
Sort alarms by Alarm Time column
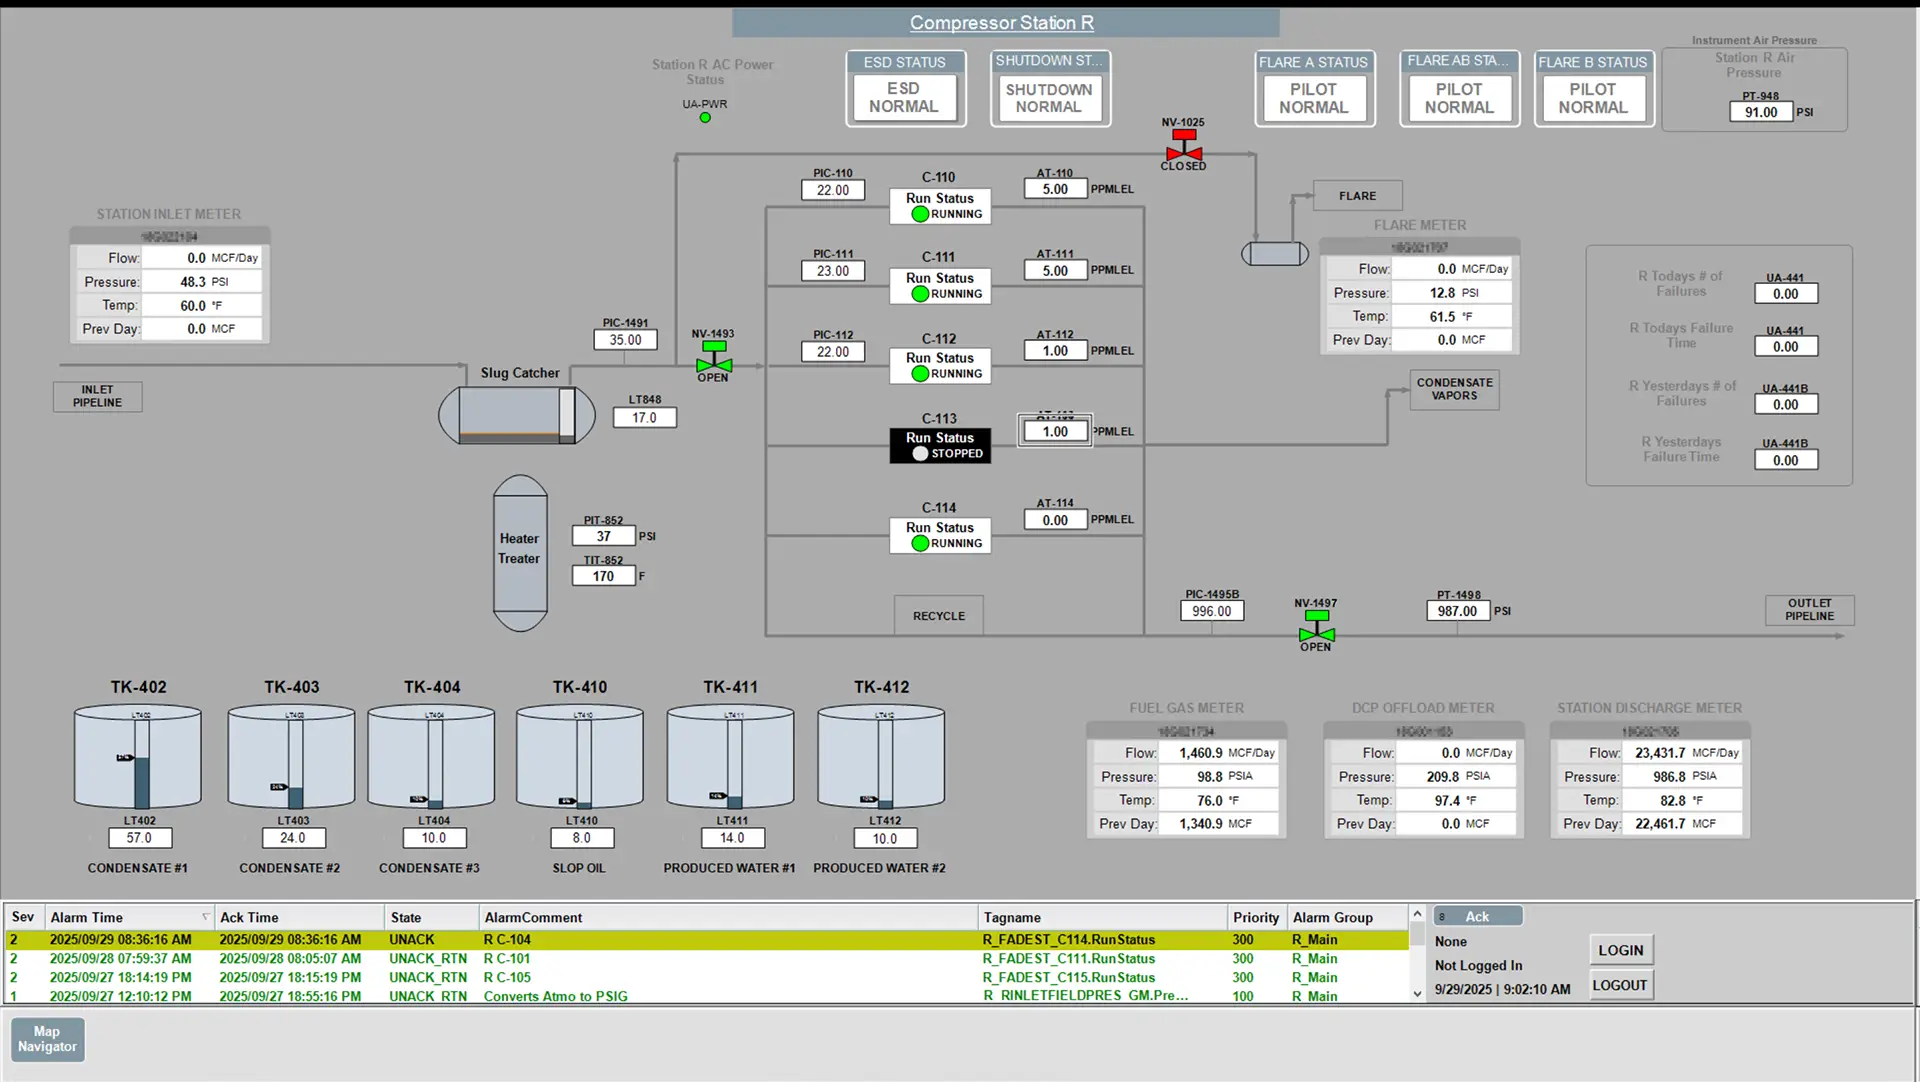[x=87, y=917]
